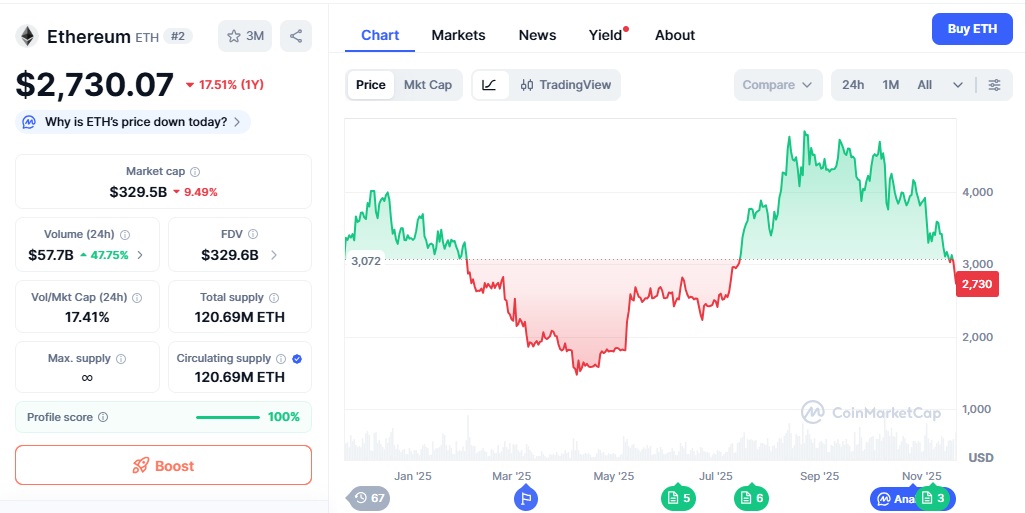Image resolution: width=1025 pixels, height=513 pixels.
Task: Add Ethereum to watchlist via star button
Action: tap(245, 36)
